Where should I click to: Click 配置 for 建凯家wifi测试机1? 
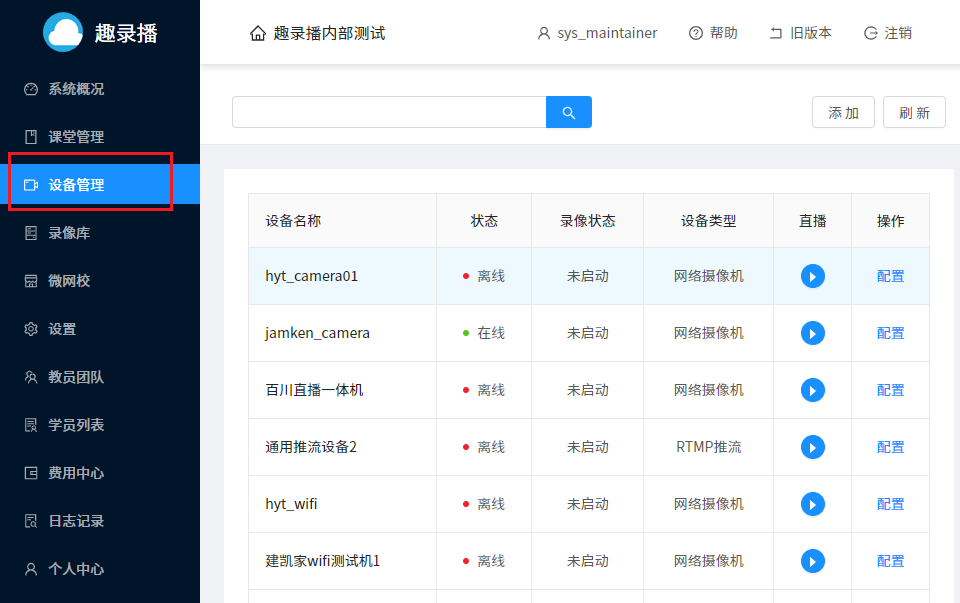pyautogui.click(x=890, y=561)
